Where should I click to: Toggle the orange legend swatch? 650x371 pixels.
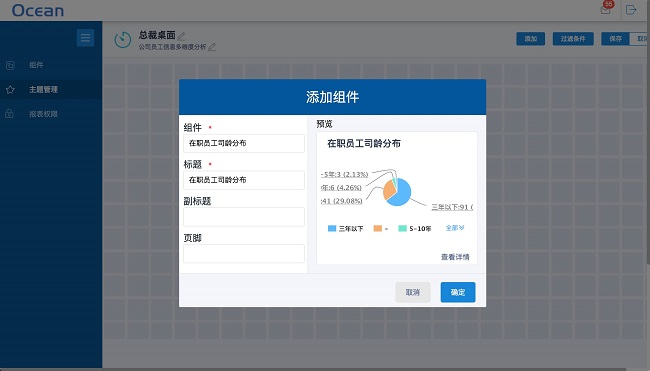point(377,228)
